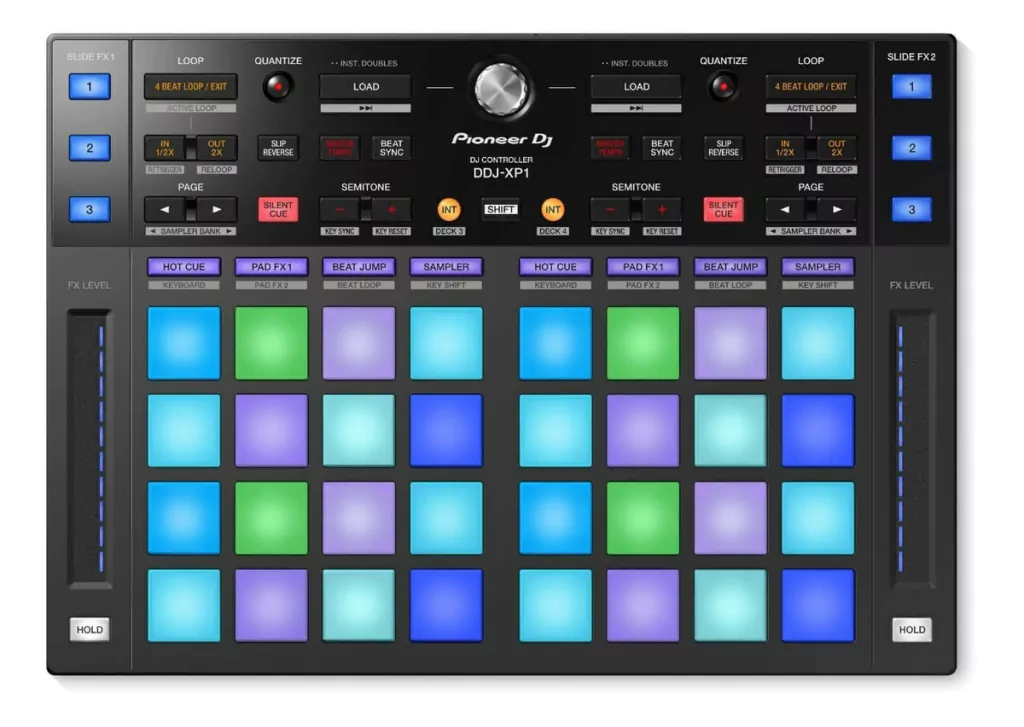Toggle the right deck SLIP REVERSE button
1024x727 pixels.
(723, 148)
